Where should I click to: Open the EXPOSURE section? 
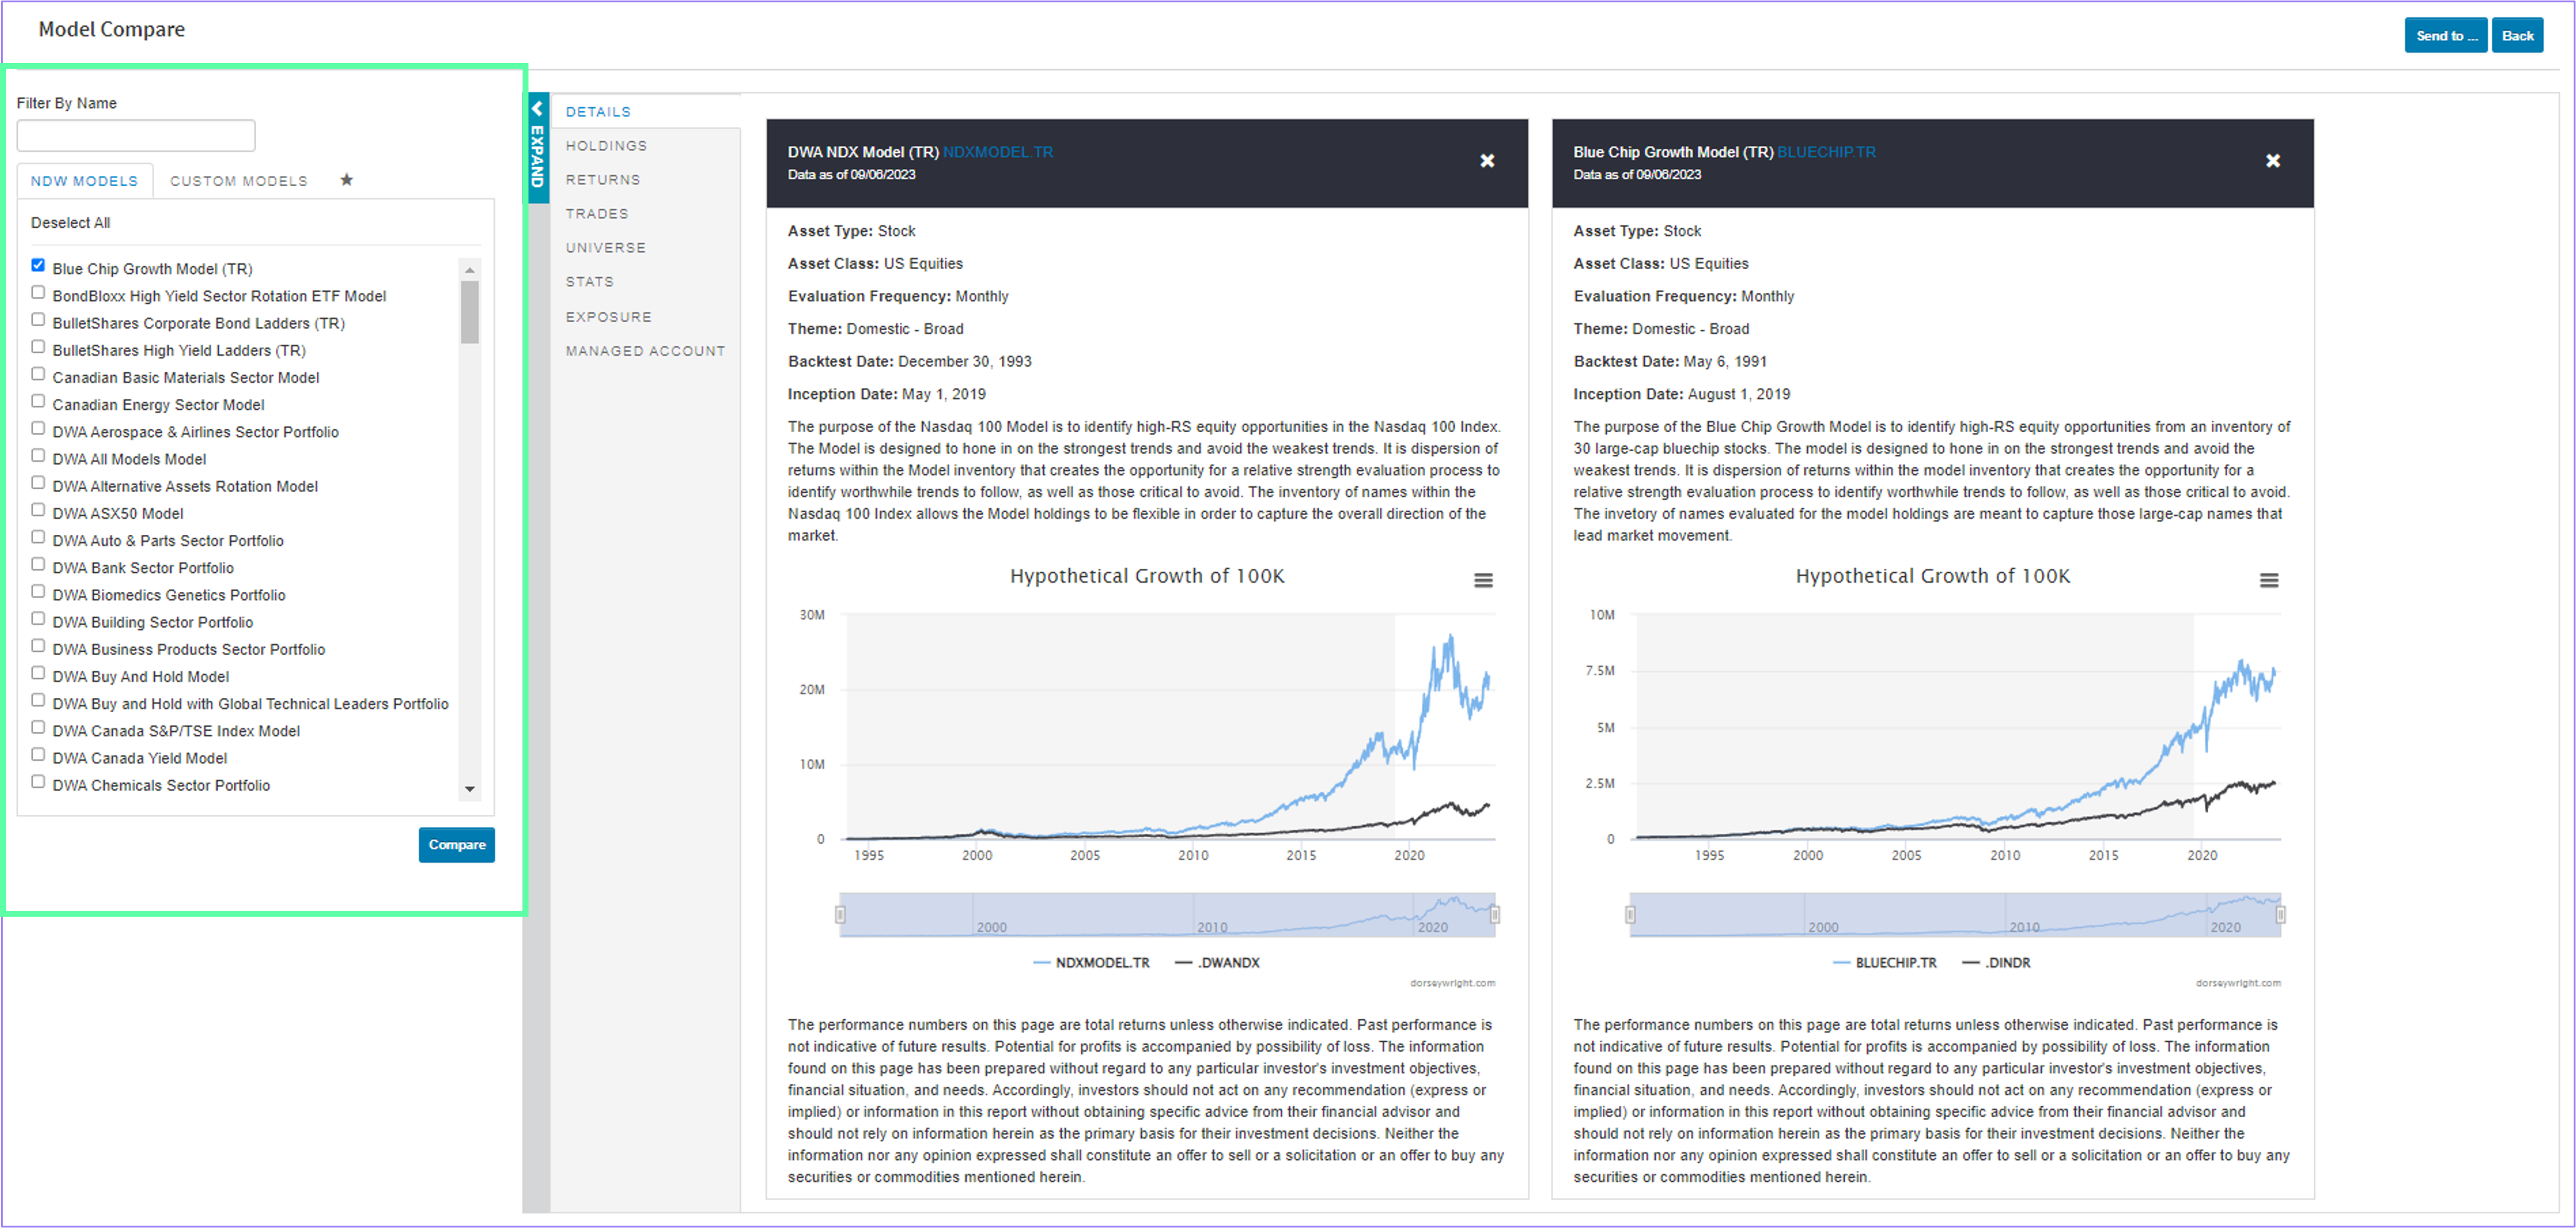click(x=608, y=317)
